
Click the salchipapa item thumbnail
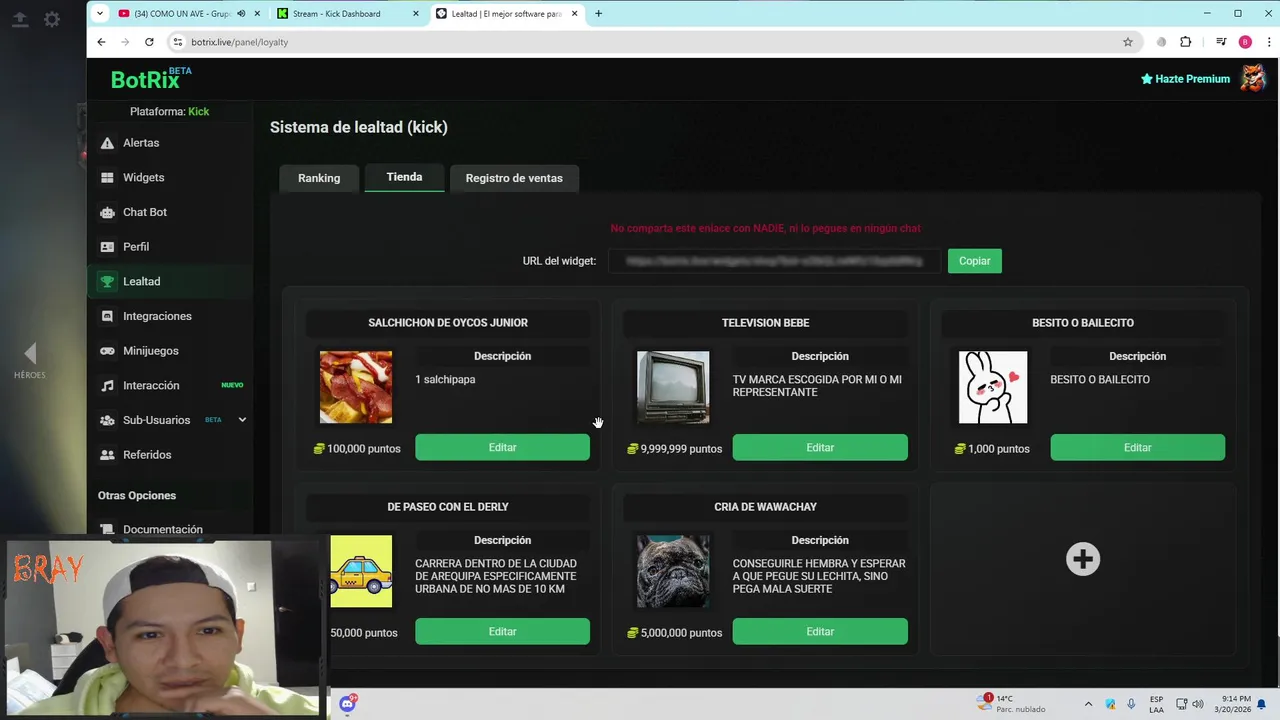click(x=356, y=387)
